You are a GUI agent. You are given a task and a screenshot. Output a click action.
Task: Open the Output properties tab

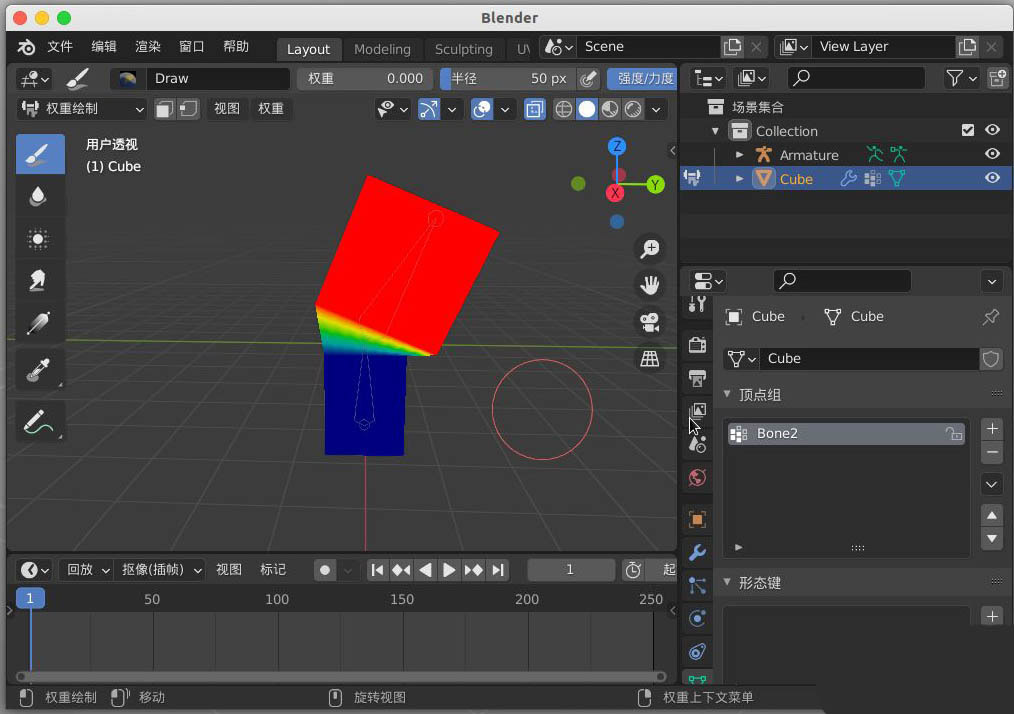(x=697, y=378)
